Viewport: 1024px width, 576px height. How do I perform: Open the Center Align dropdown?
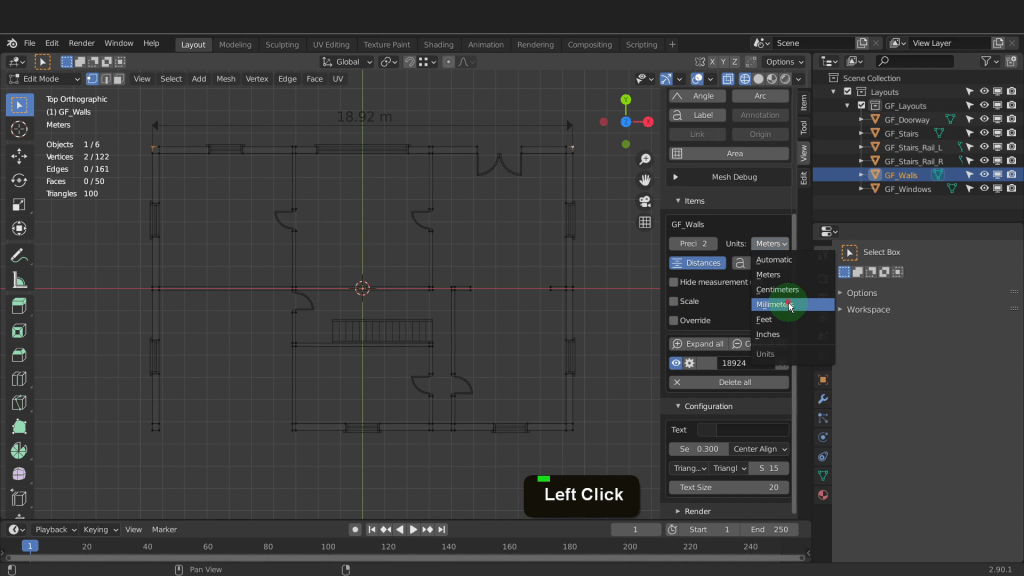point(759,449)
